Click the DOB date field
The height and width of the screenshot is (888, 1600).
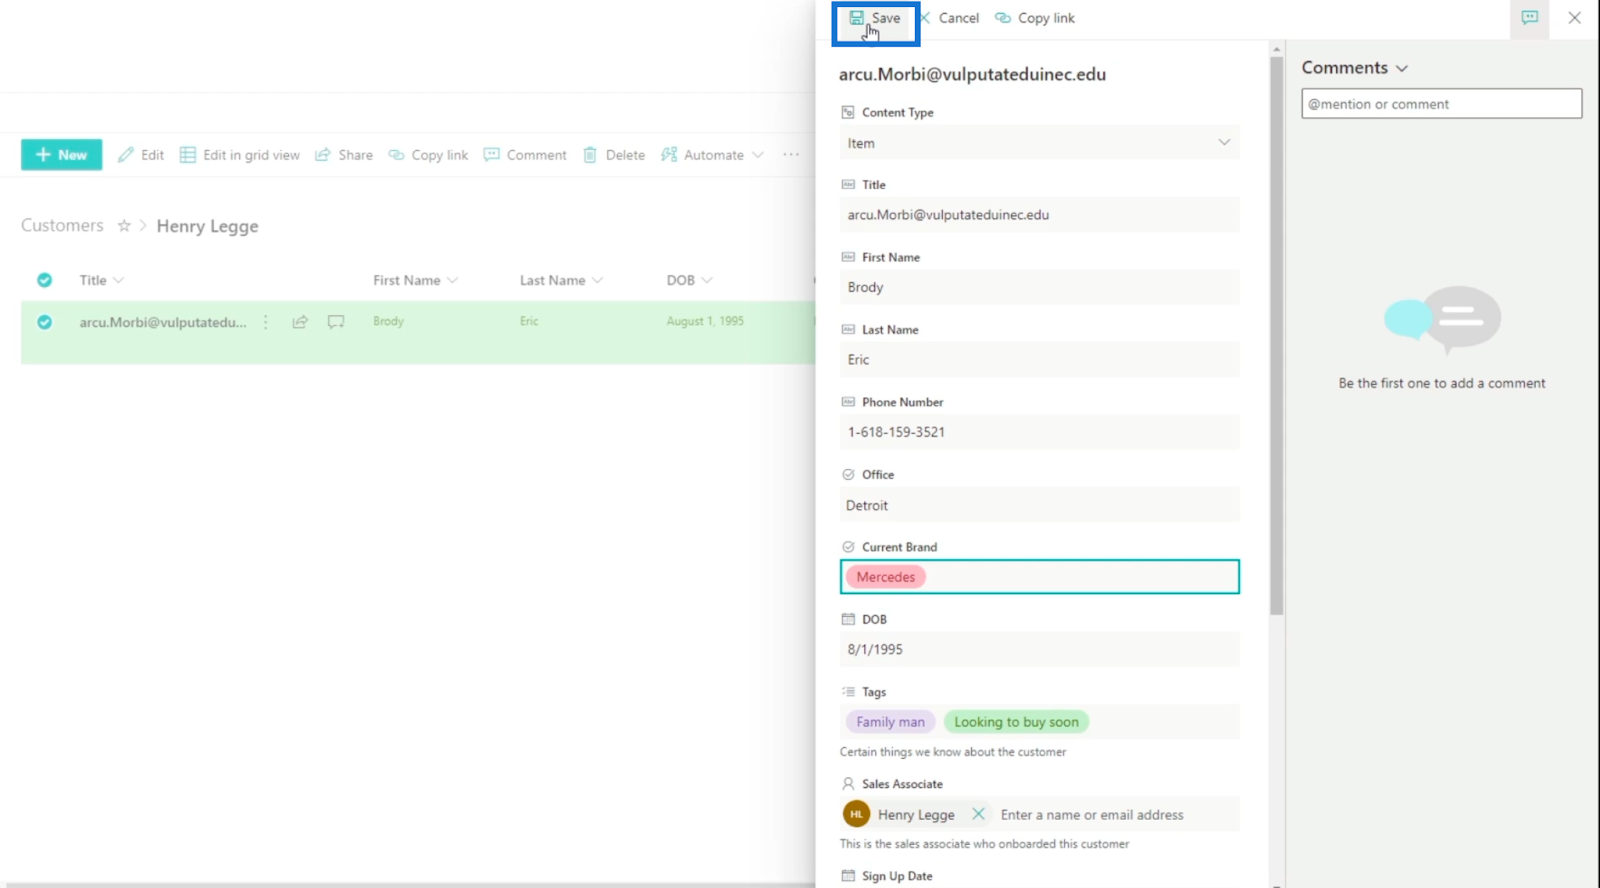pos(1039,649)
